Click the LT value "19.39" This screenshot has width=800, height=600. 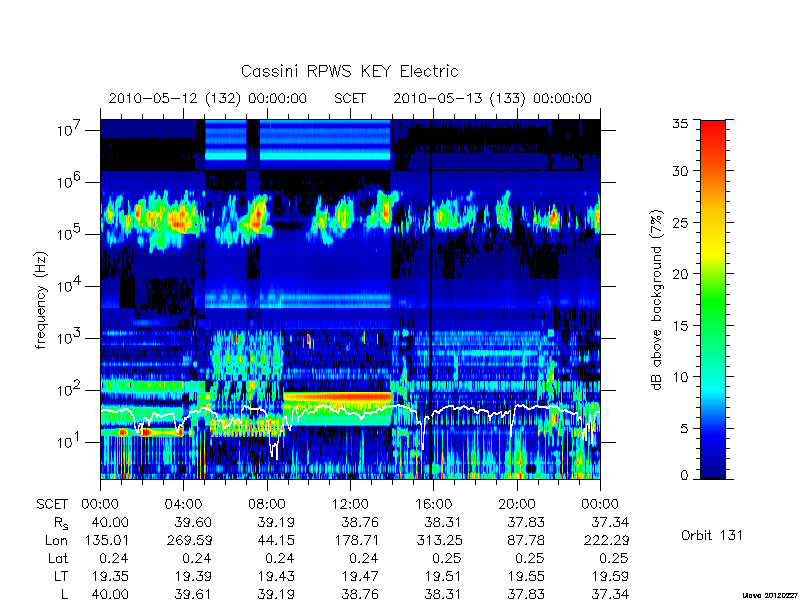tap(194, 576)
